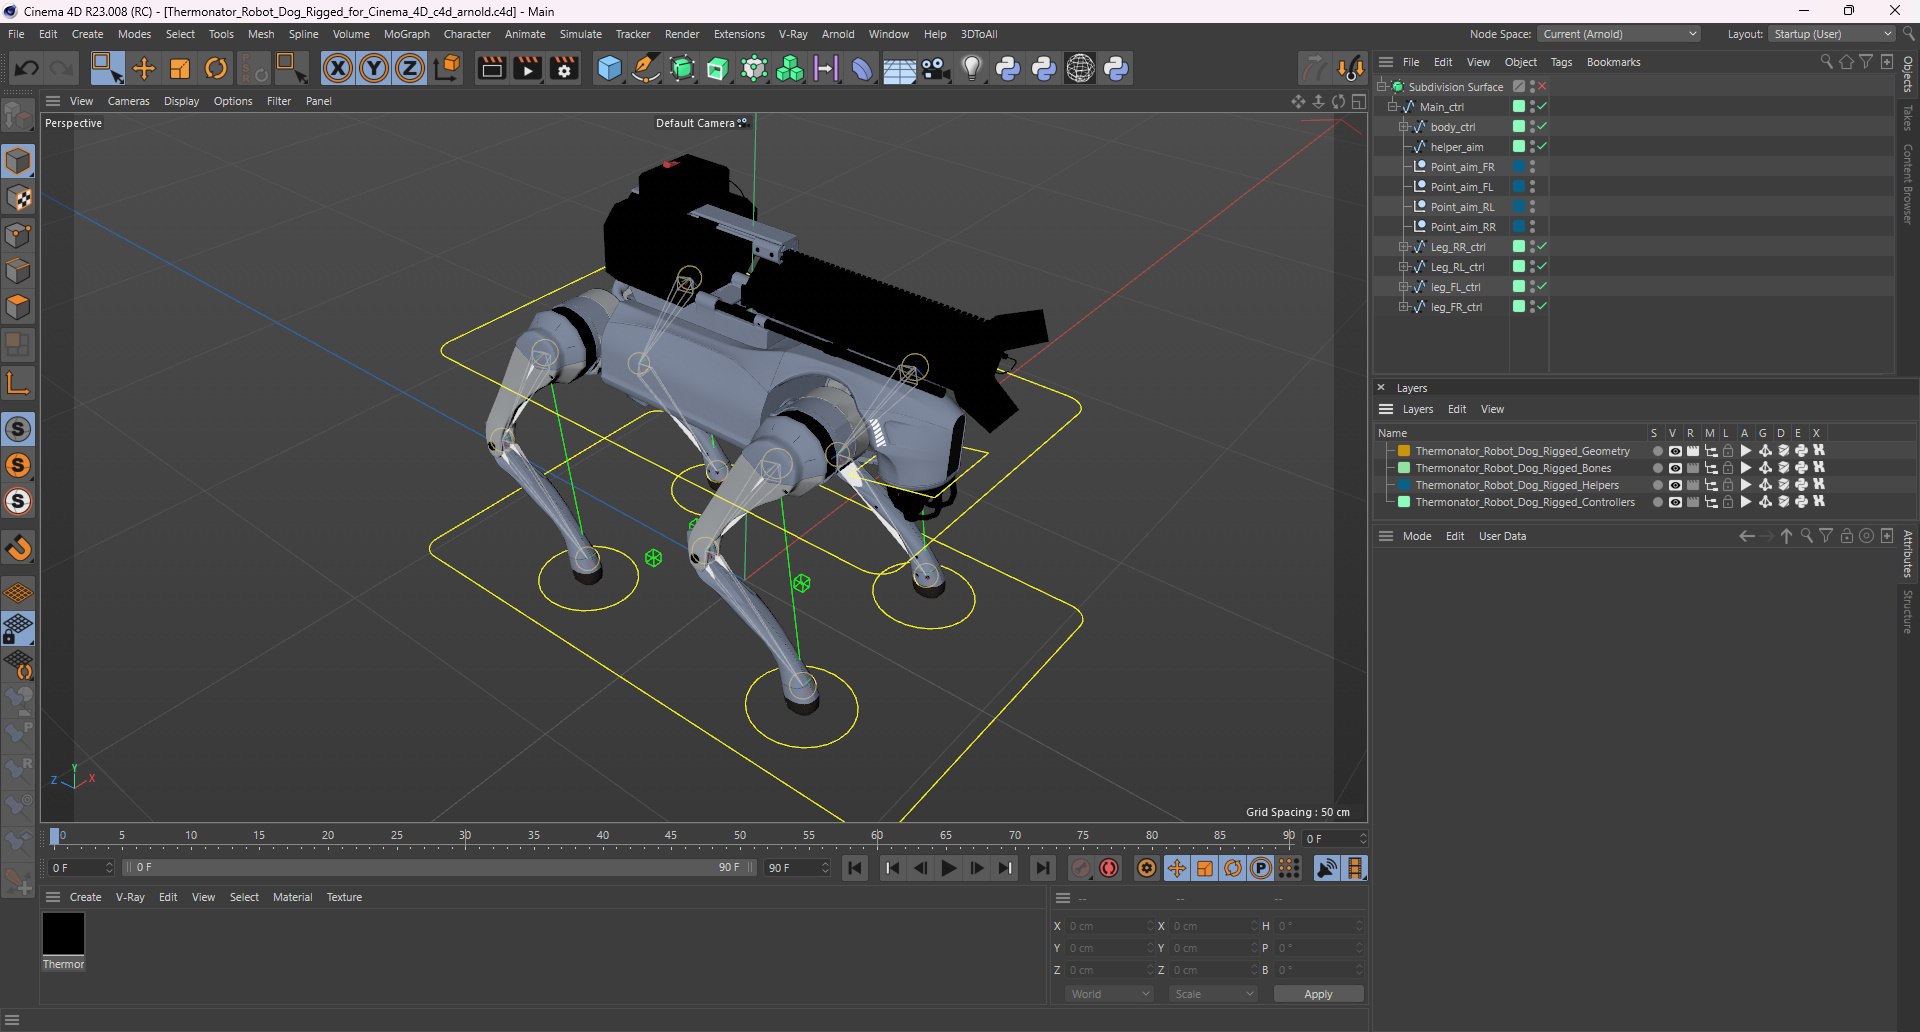Click Go to Start of animation
The width and height of the screenshot is (1920, 1032).
(x=855, y=868)
